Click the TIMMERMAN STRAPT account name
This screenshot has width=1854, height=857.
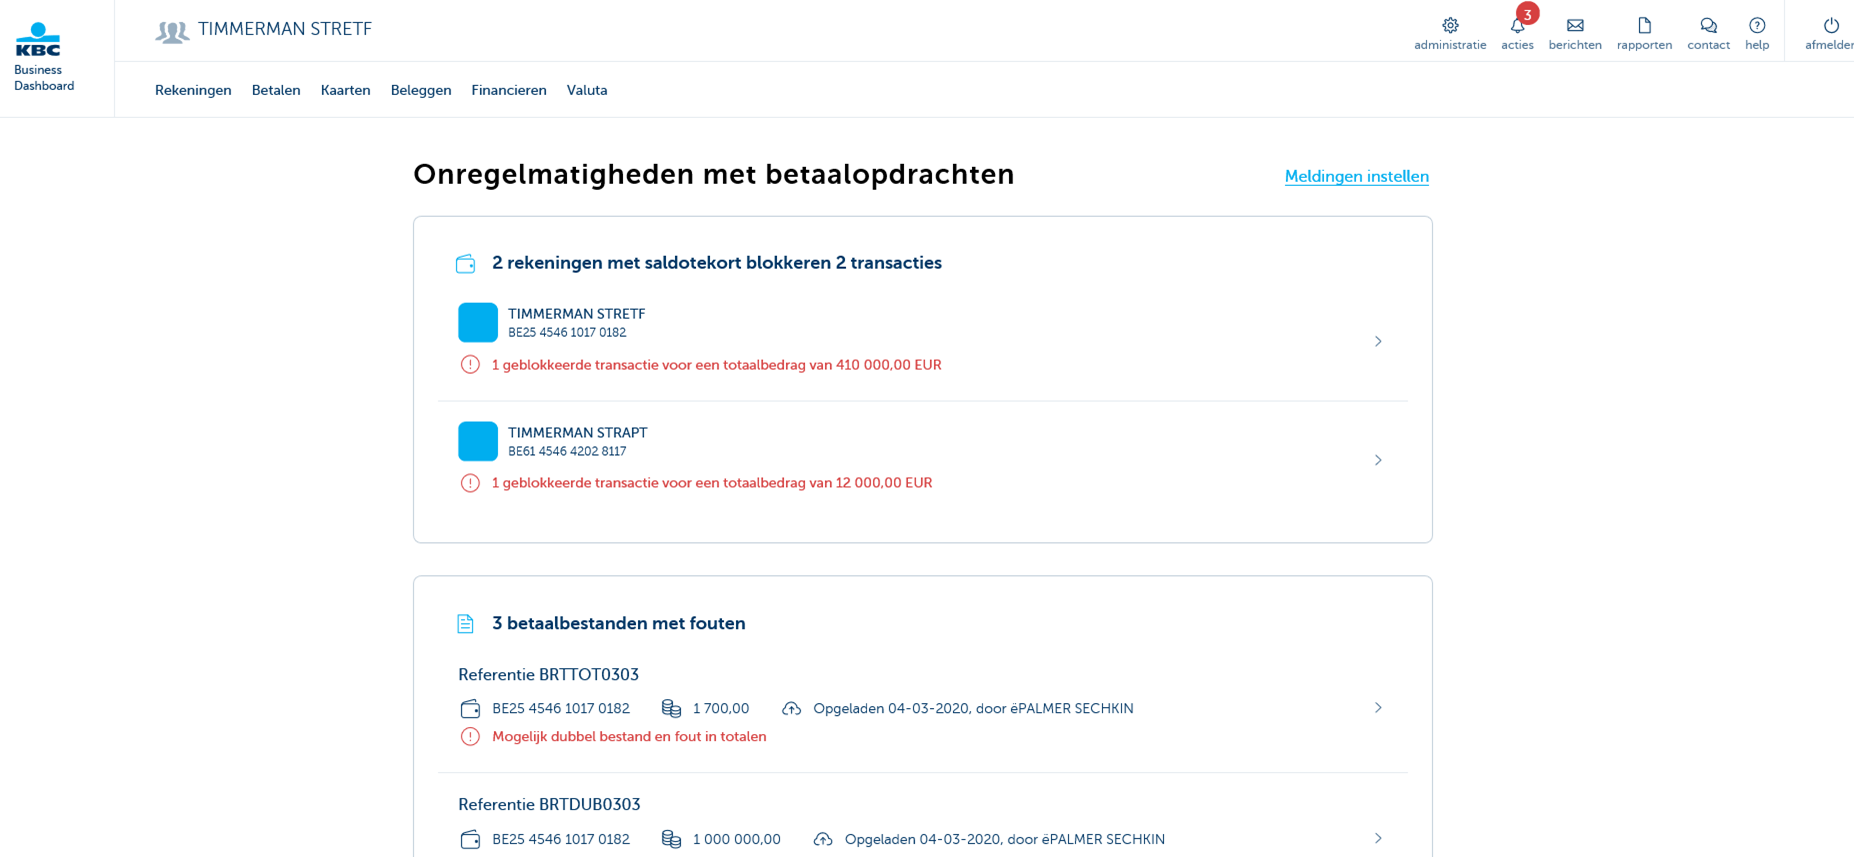578,433
